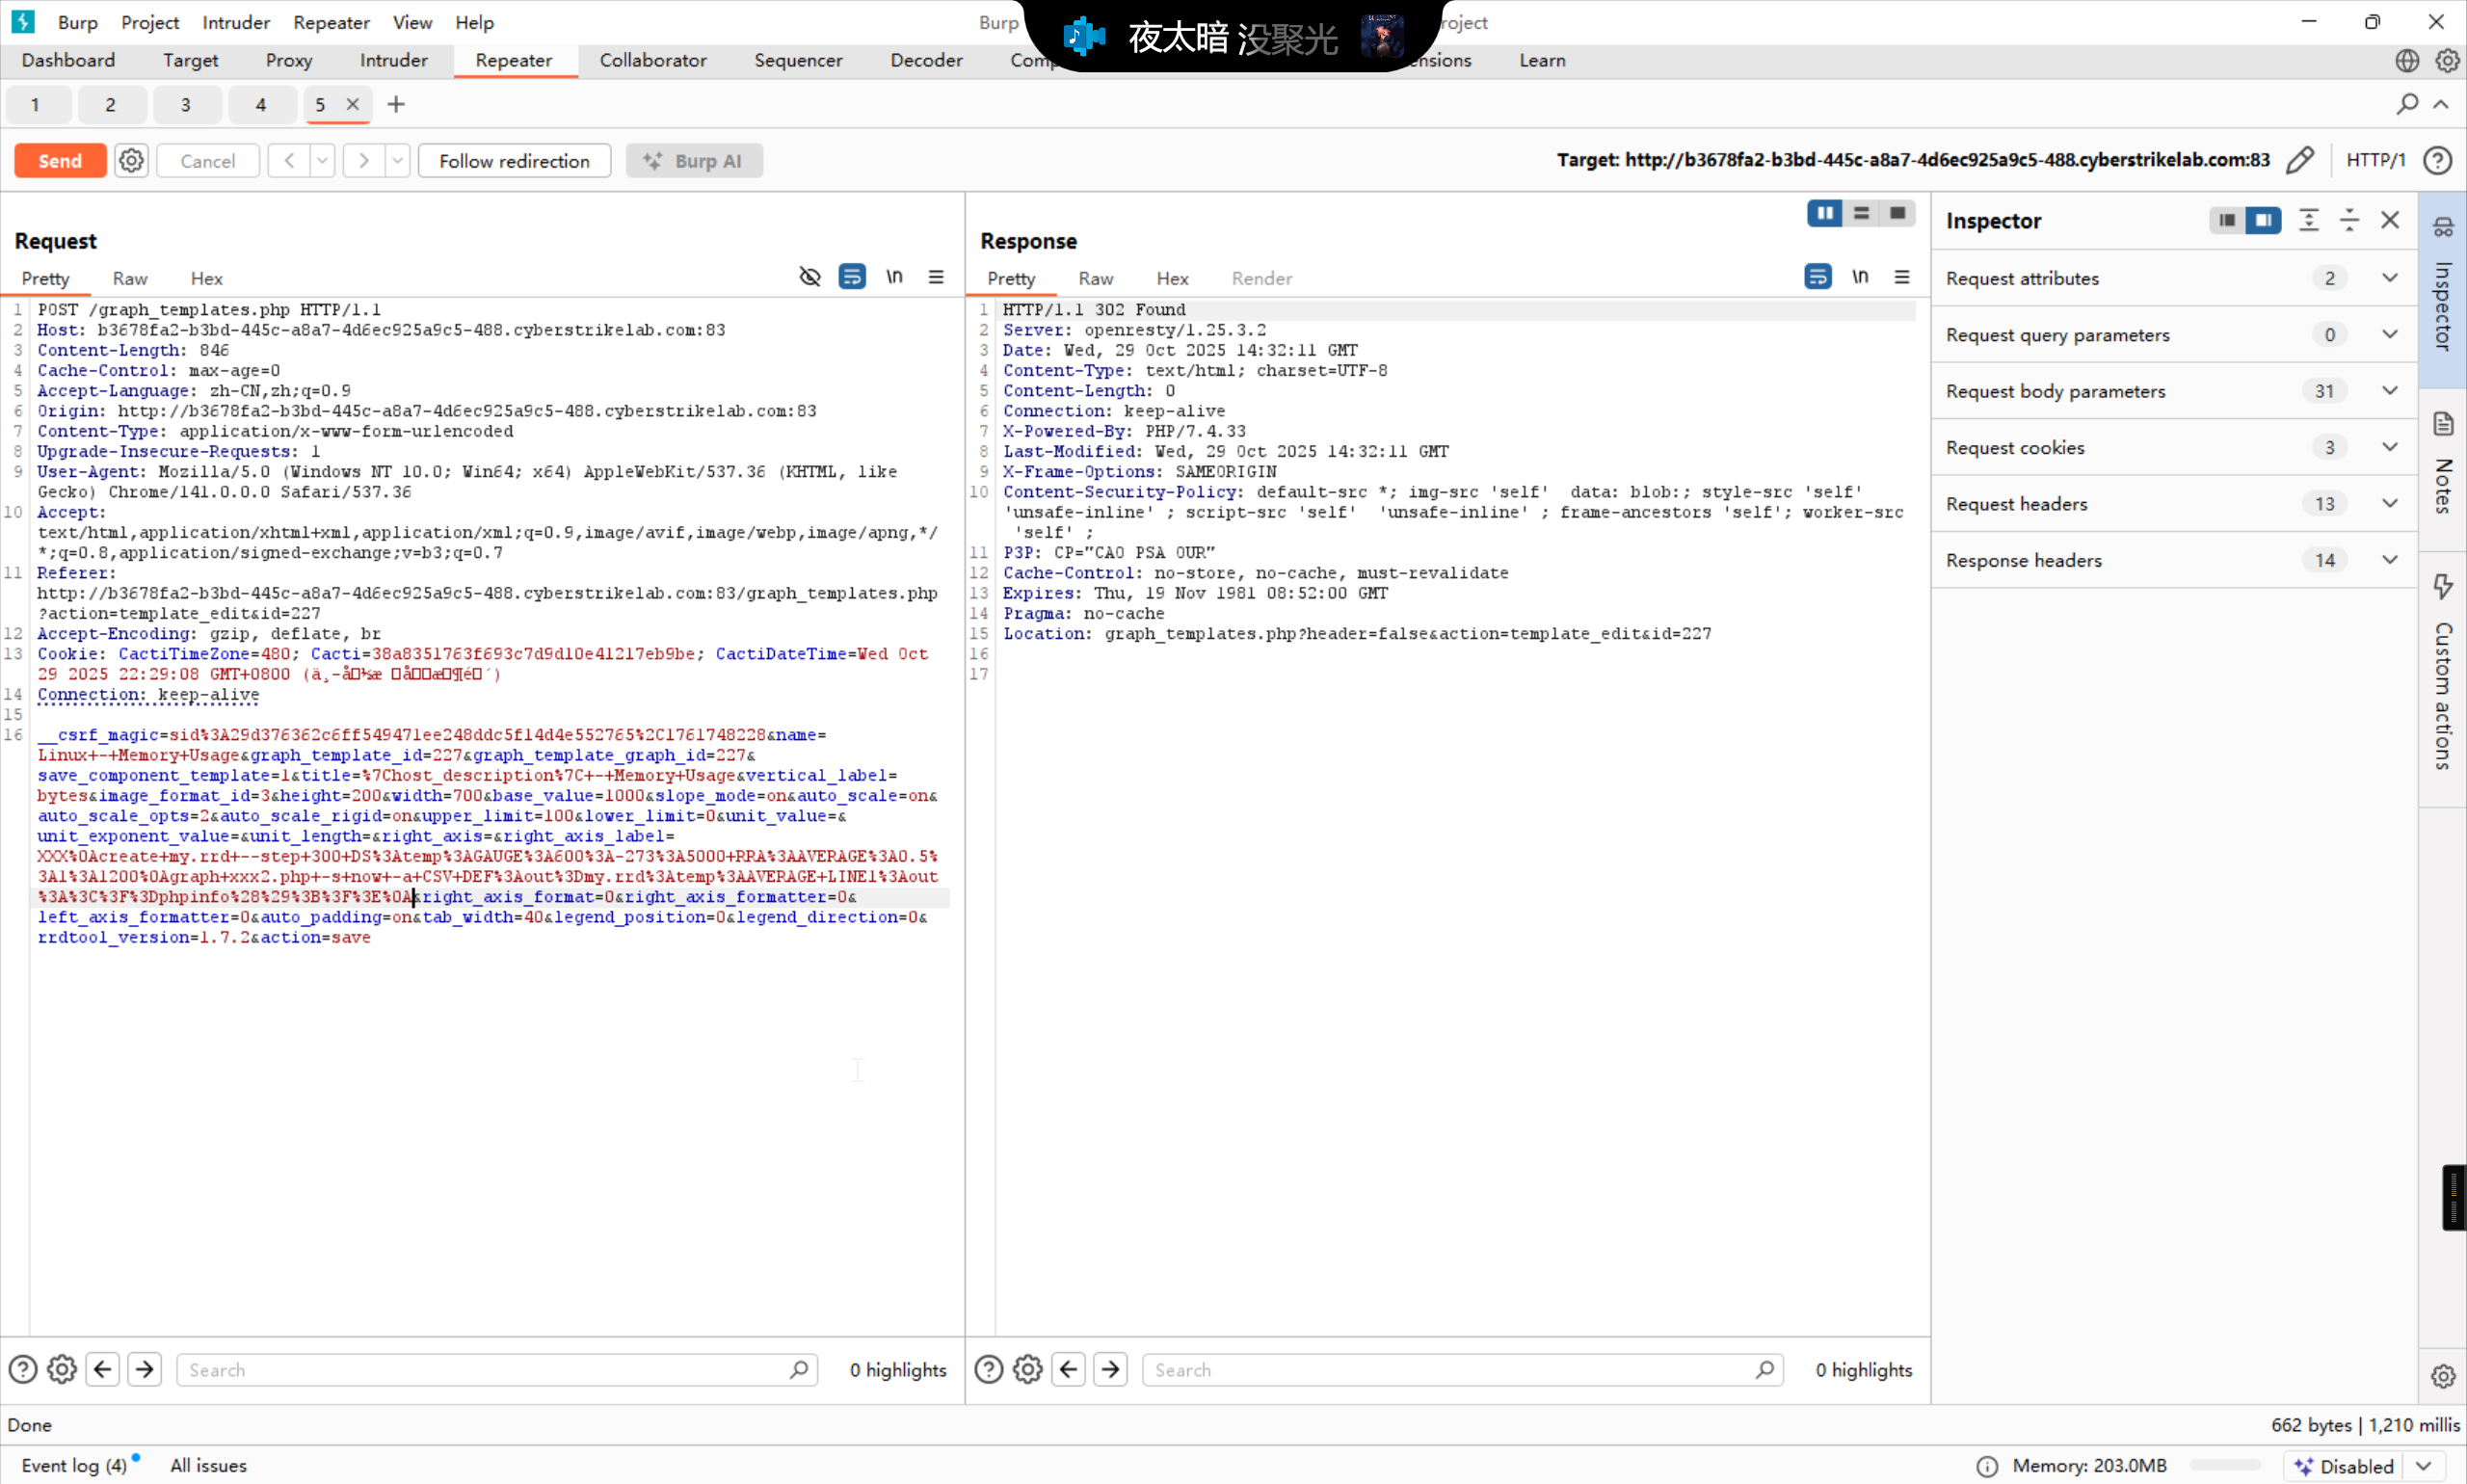Close the Inspector panel
The image size is (2467, 1484).
(x=2390, y=220)
